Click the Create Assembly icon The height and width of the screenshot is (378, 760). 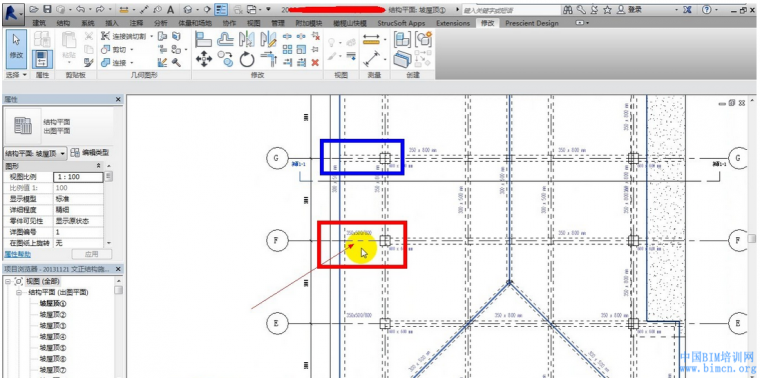[401, 39]
